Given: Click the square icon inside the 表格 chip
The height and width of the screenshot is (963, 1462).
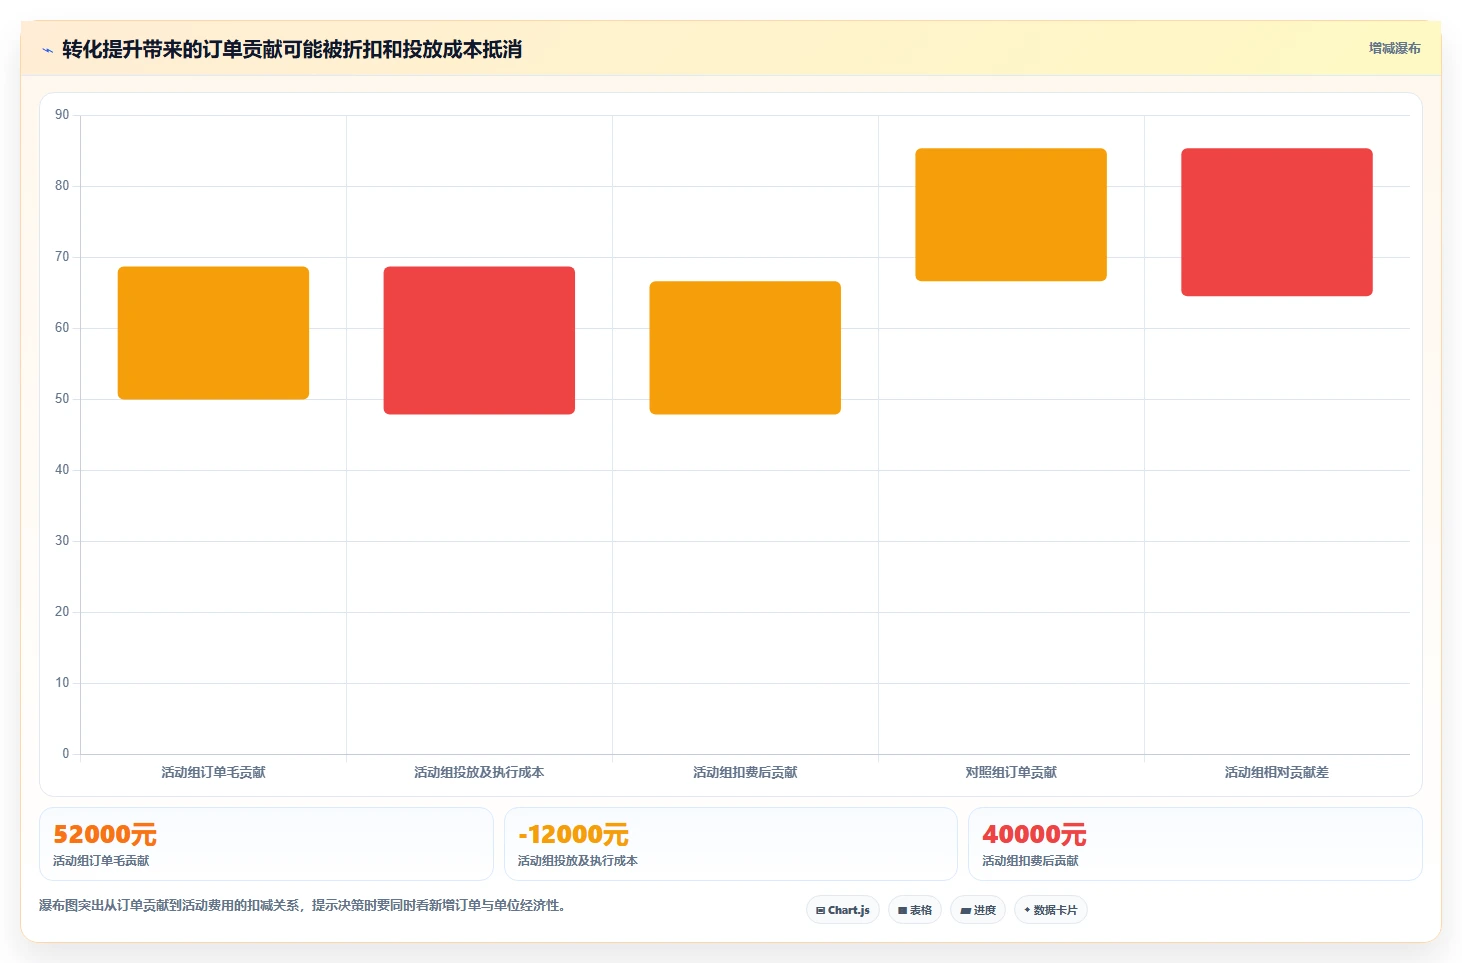Looking at the screenshot, I should click(902, 911).
